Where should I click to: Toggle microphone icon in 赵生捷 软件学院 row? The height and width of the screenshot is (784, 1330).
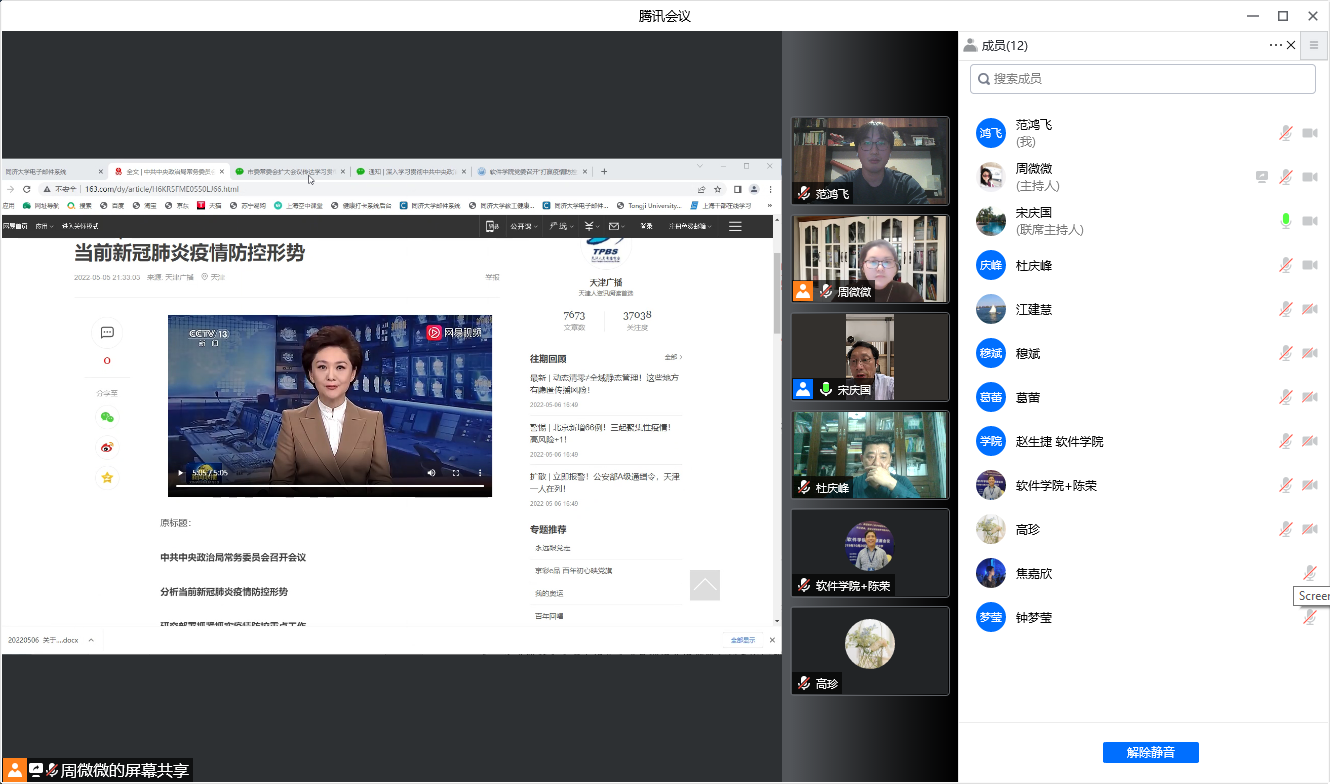tap(1286, 441)
